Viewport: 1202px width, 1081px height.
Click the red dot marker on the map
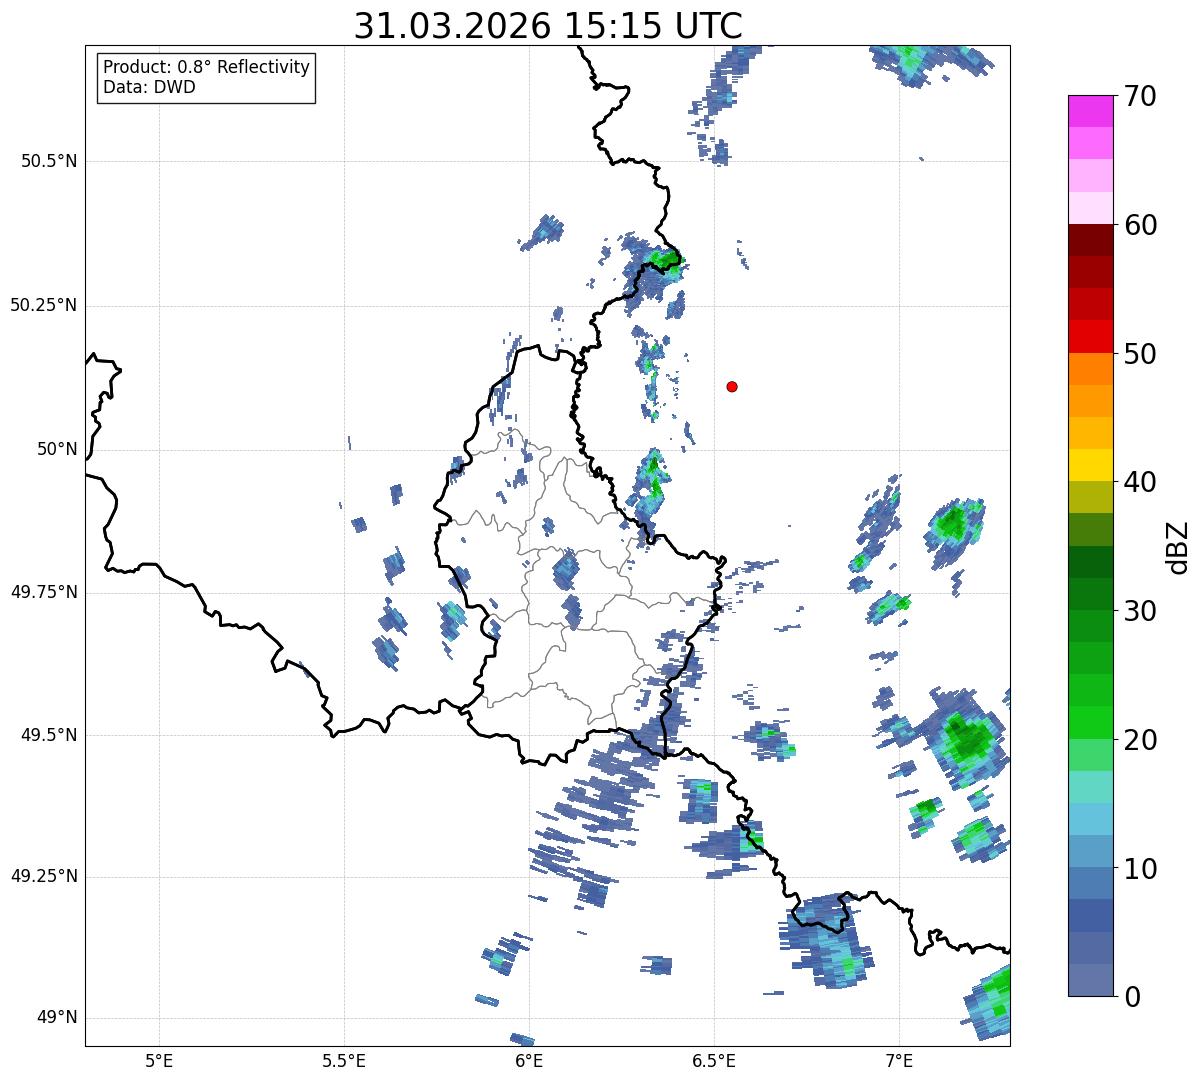(x=732, y=386)
